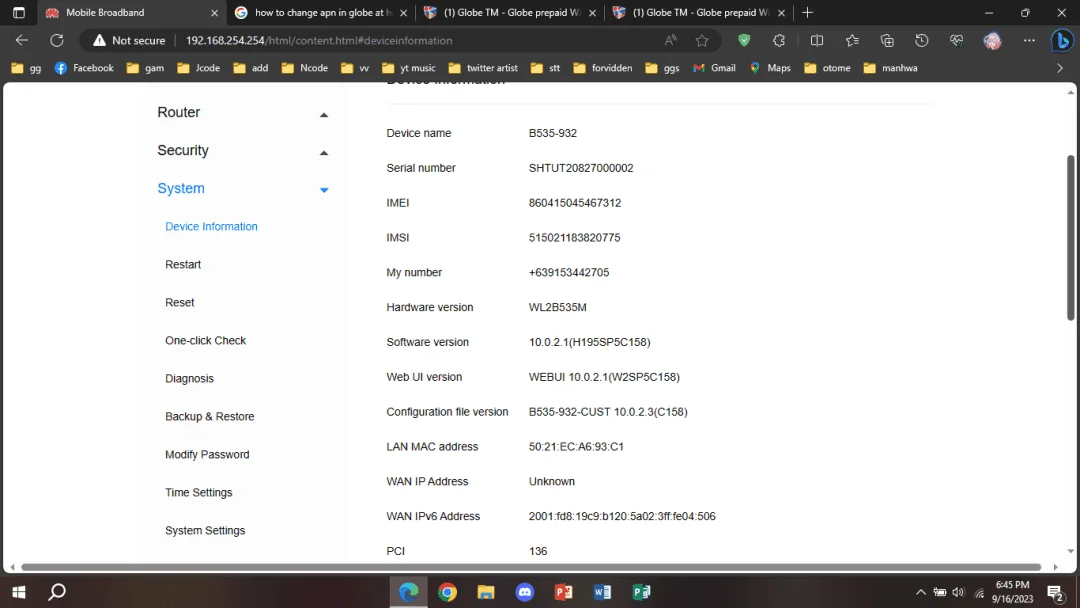
Task: Expand the Router menu arrow
Action: click(x=324, y=115)
